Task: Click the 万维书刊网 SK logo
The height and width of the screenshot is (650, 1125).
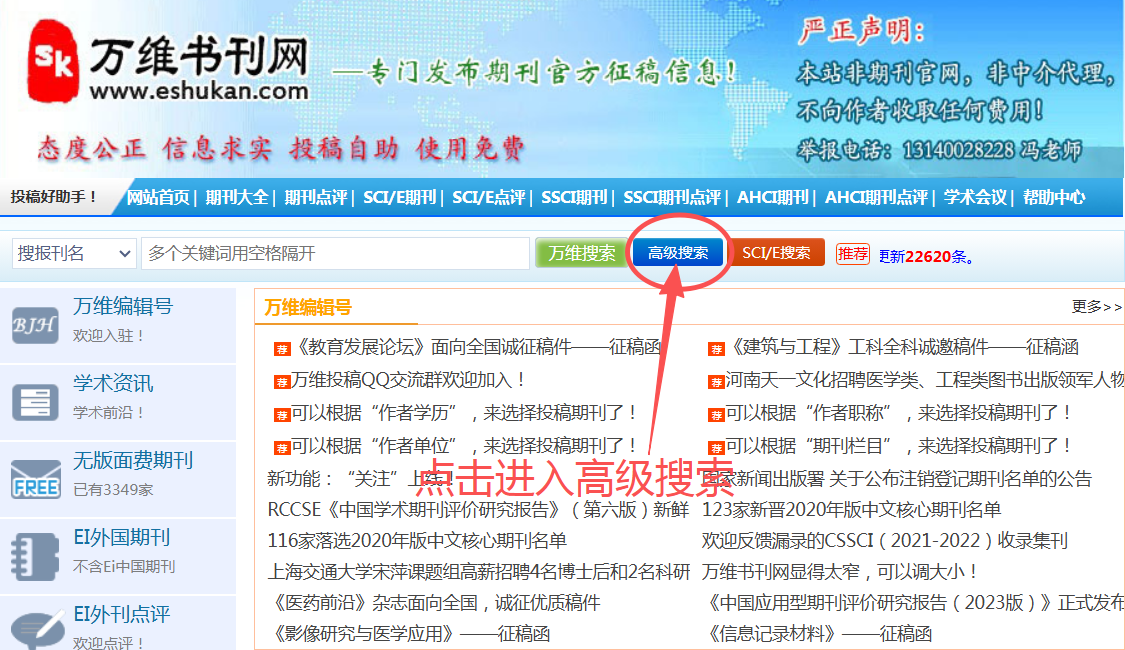Action: coord(52,63)
